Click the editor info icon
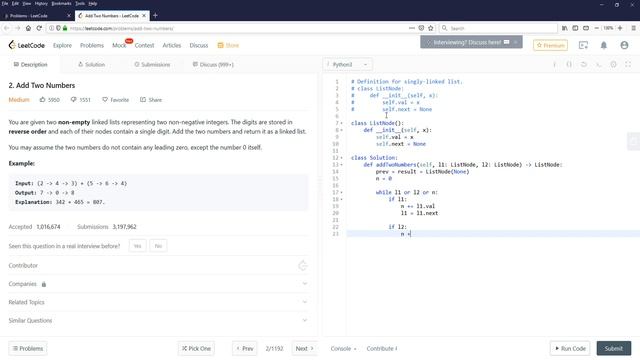640x360 pixels. 554,64
